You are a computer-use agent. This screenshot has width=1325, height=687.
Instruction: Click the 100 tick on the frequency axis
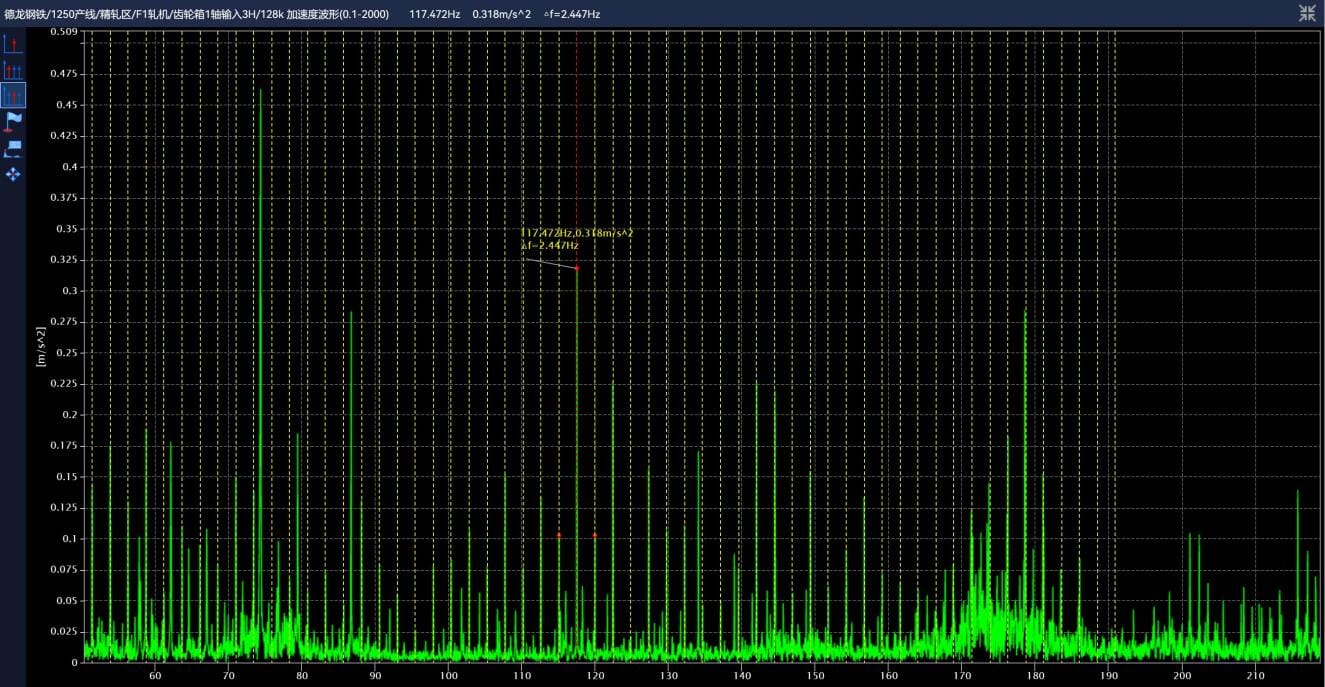click(x=448, y=675)
